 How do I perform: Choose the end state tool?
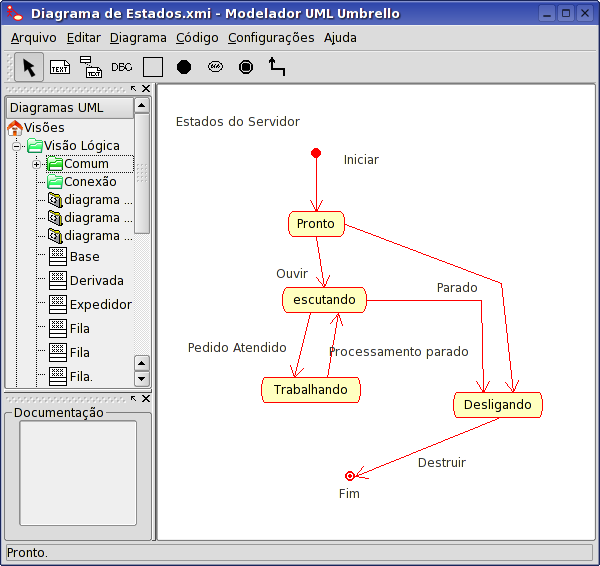coord(246,67)
